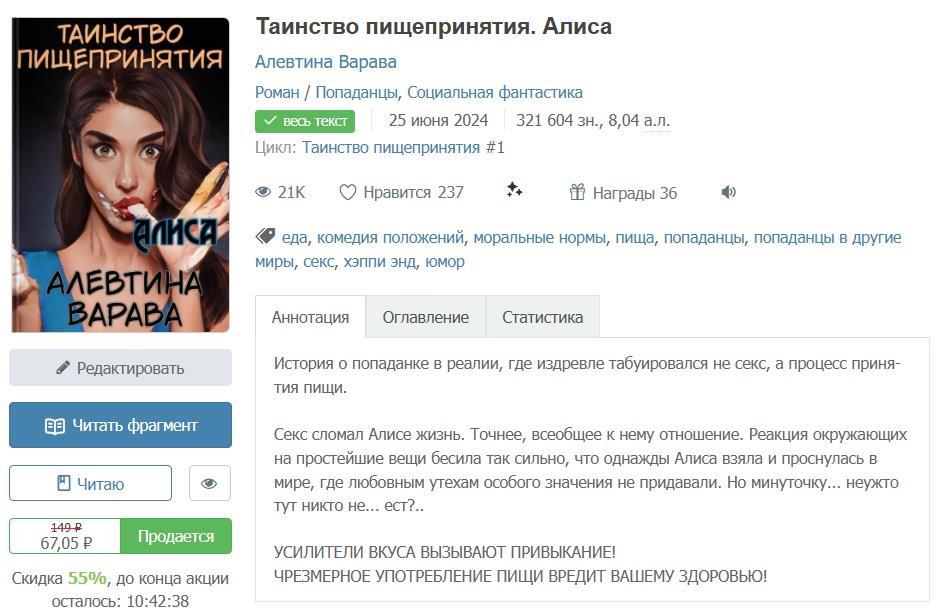Viewport: 942px width, 609px height.
Task: Click the book cover thumbnail
Action: (120, 175)
